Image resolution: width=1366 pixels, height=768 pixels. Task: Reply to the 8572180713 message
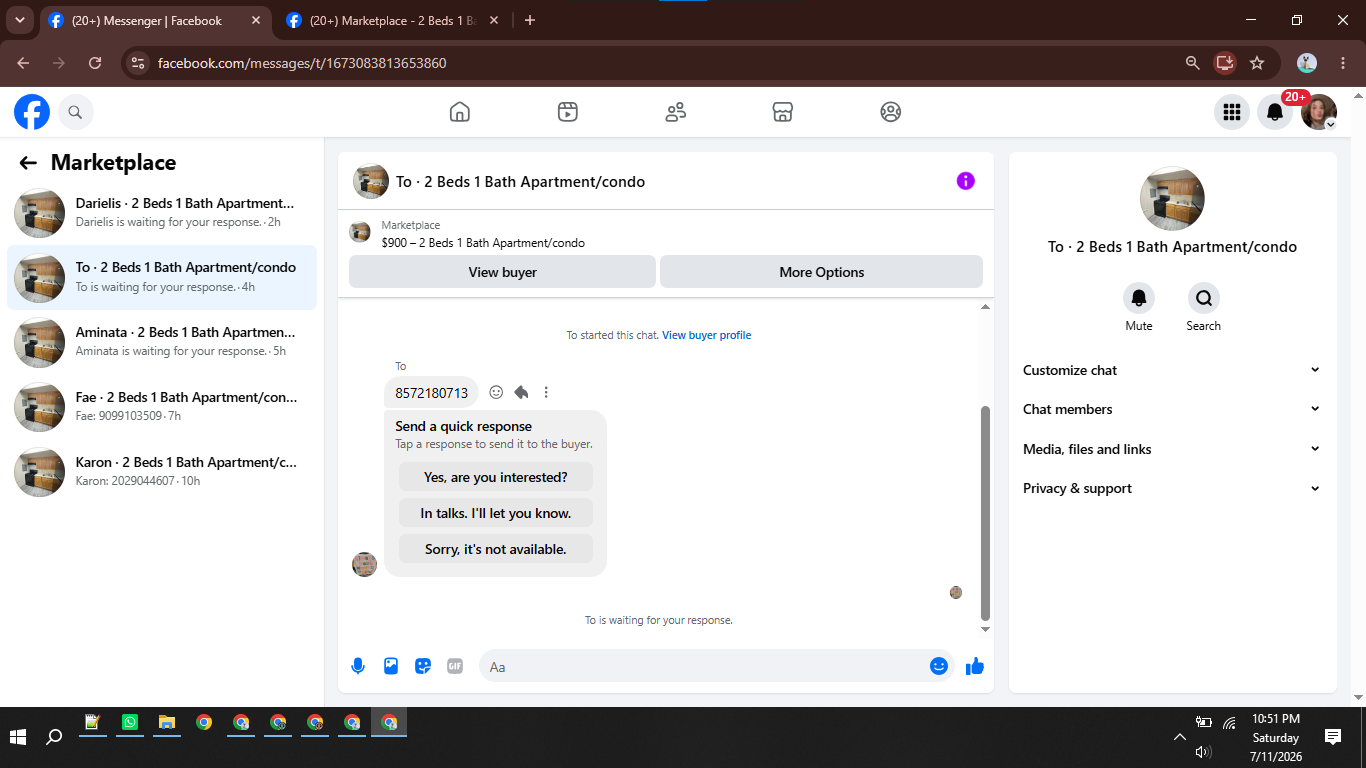(x=521, y=392)
